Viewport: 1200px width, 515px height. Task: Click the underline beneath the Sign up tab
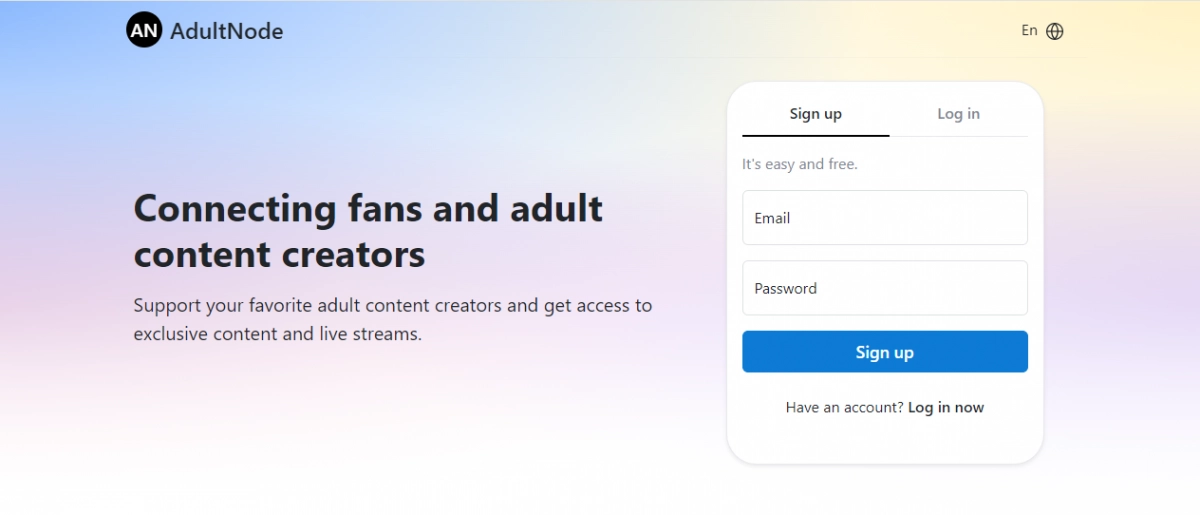pyautogui.click(x=815, y=135)
